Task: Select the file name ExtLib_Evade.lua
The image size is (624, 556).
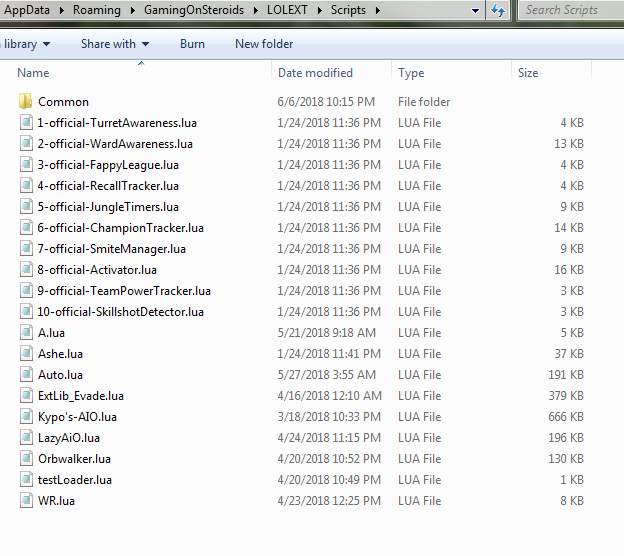Action: 81,396
